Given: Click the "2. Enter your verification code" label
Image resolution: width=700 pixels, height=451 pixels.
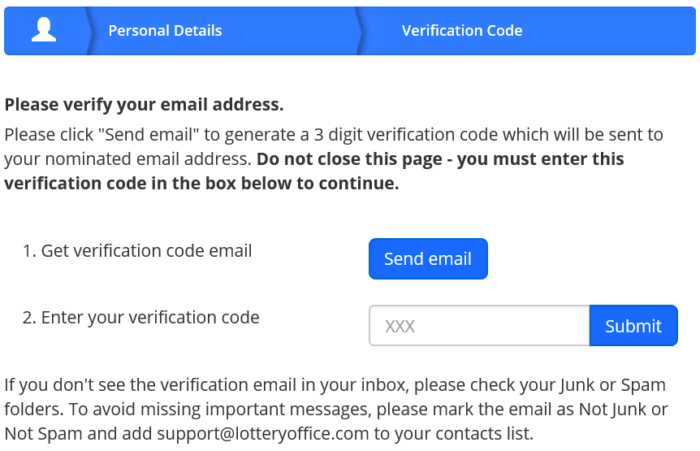Looking at the screenshot, I should pyautogui.click(x=141, y=317).
